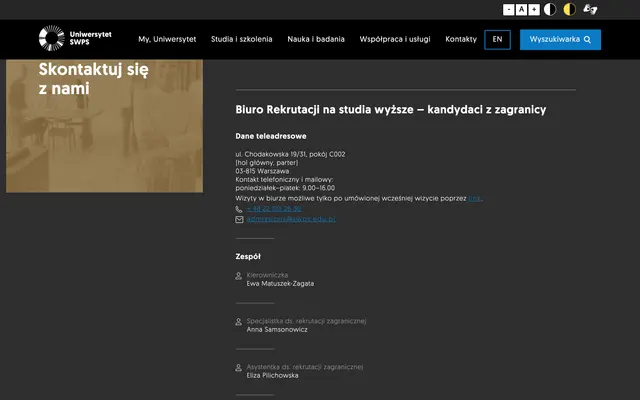The height and width of the screenshot is (400, 640).
Task: Toggle black-and-white contrast mode
Action: tap(550, 9)
